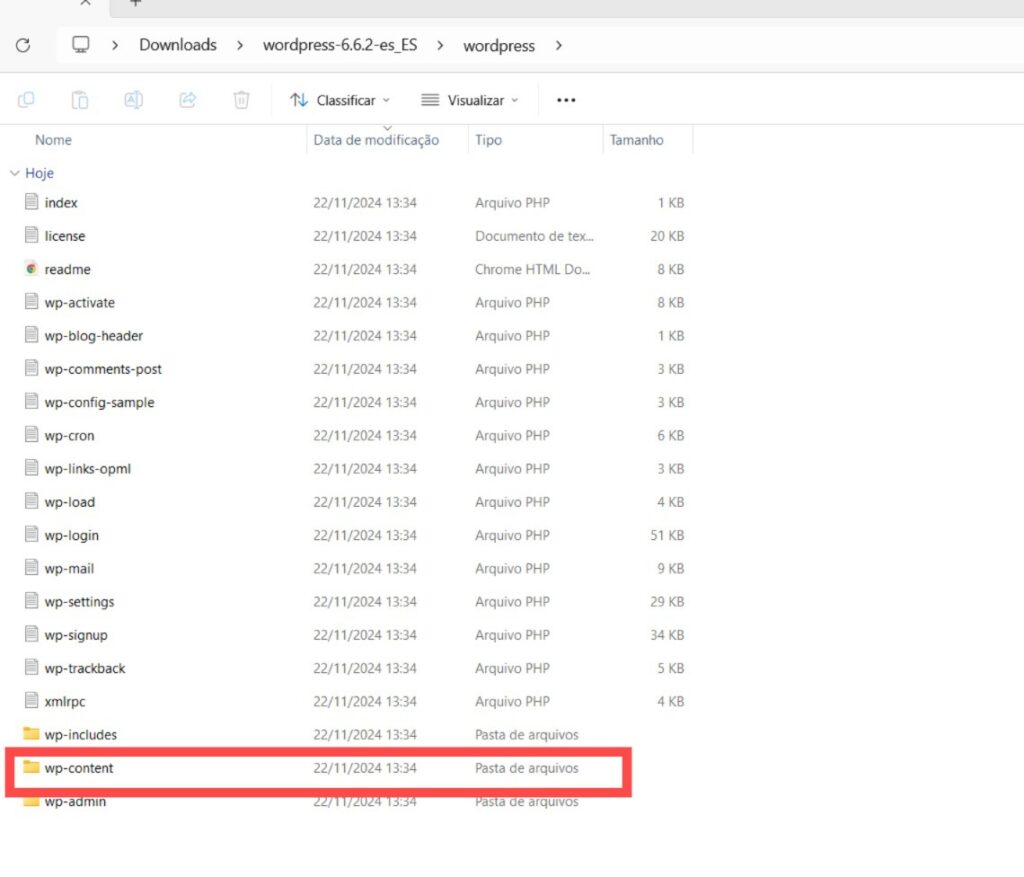Image resolution: width=1024 pixels, height=877 pixels.
Task: Select the wp-content folder
Action: [x=79, y=768]
